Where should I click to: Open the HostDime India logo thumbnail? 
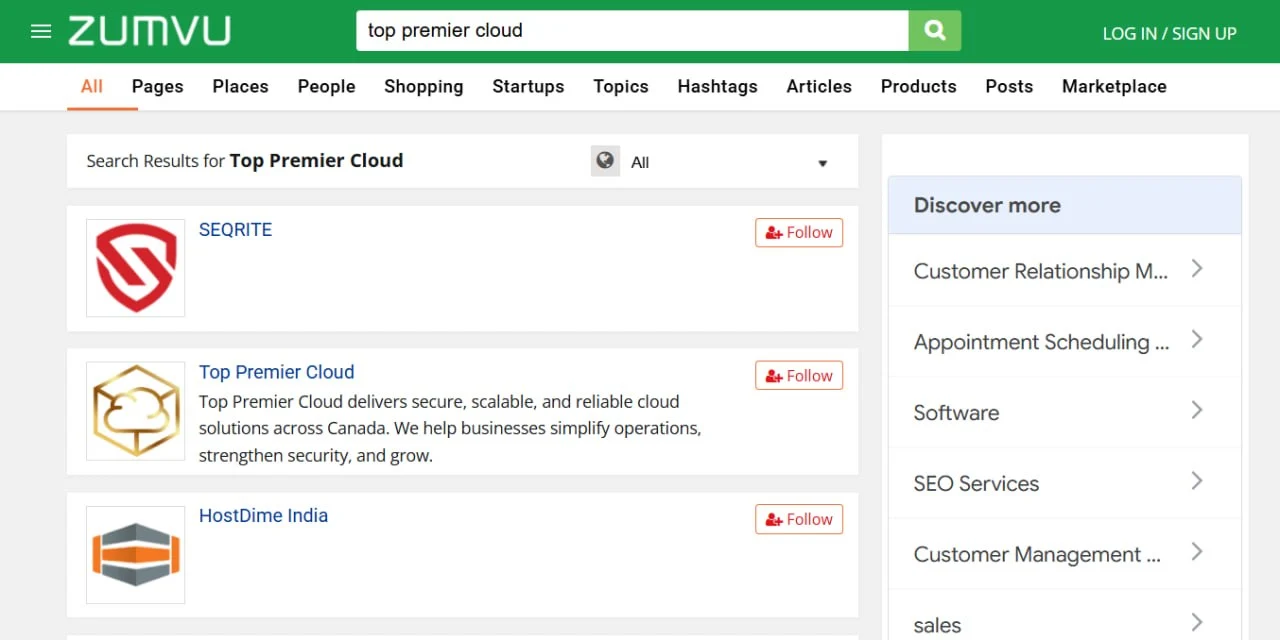(x=136, y=555)
